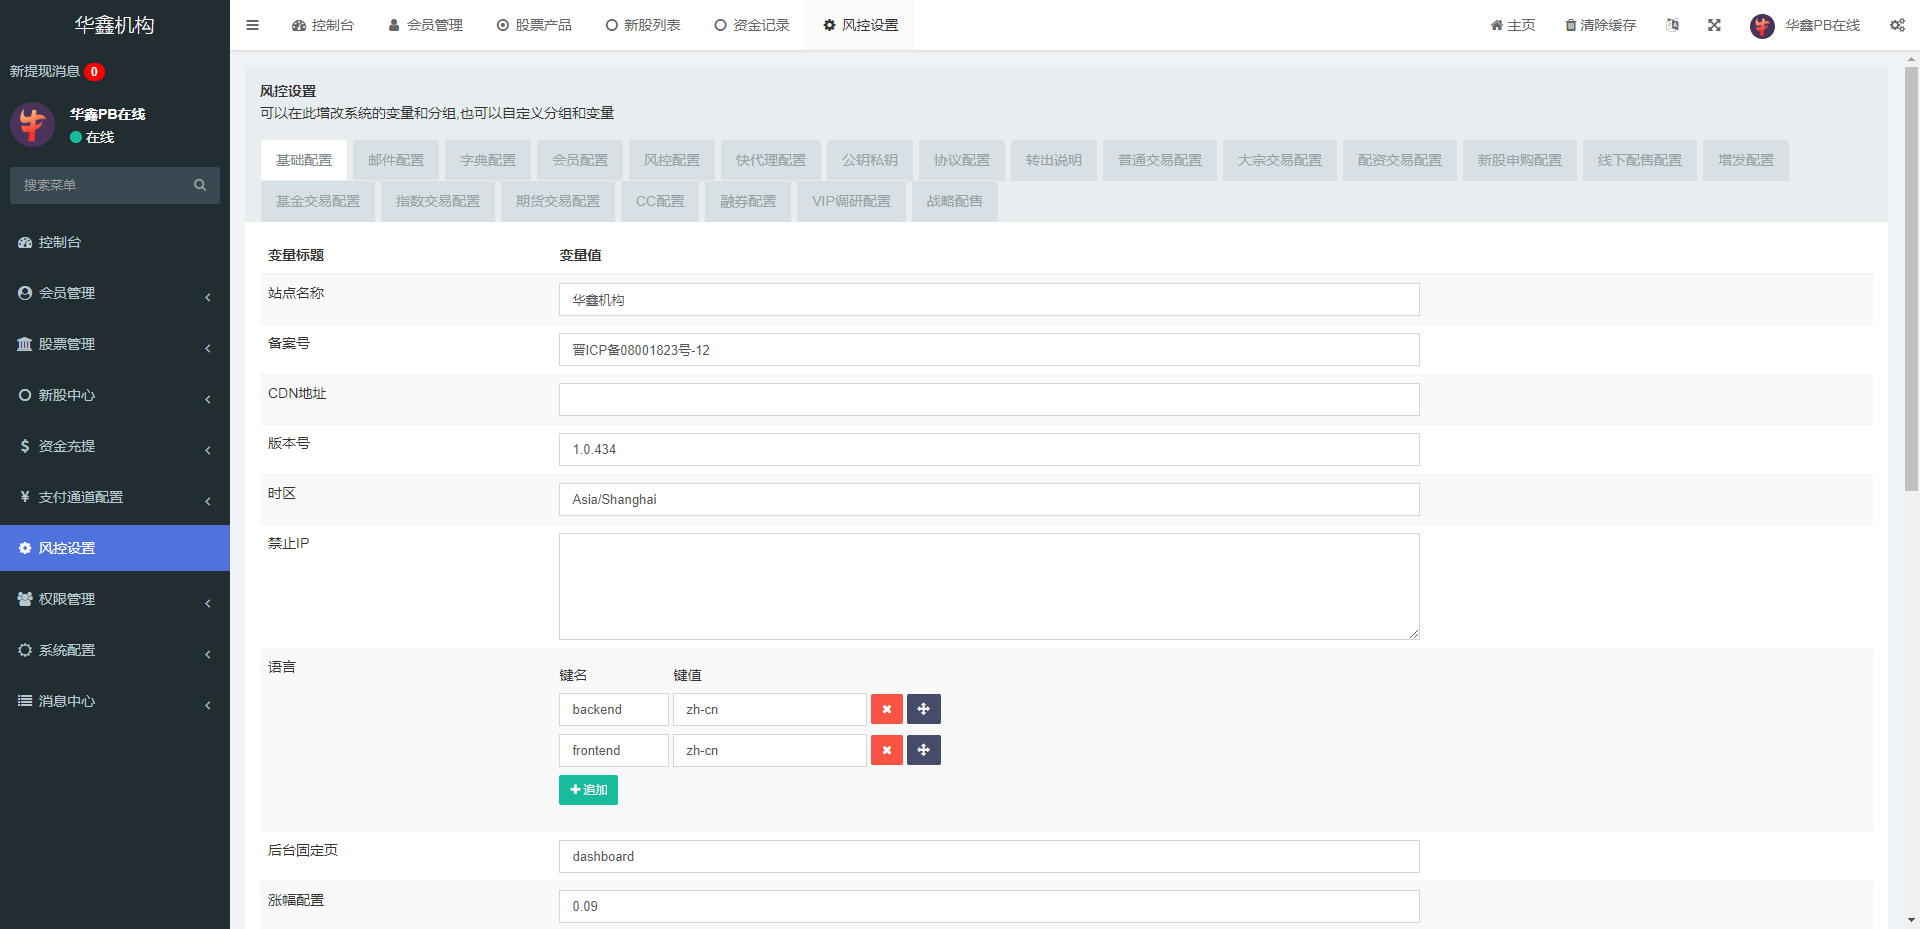Open the 快代理配置 config tab

tap(771, 160)
